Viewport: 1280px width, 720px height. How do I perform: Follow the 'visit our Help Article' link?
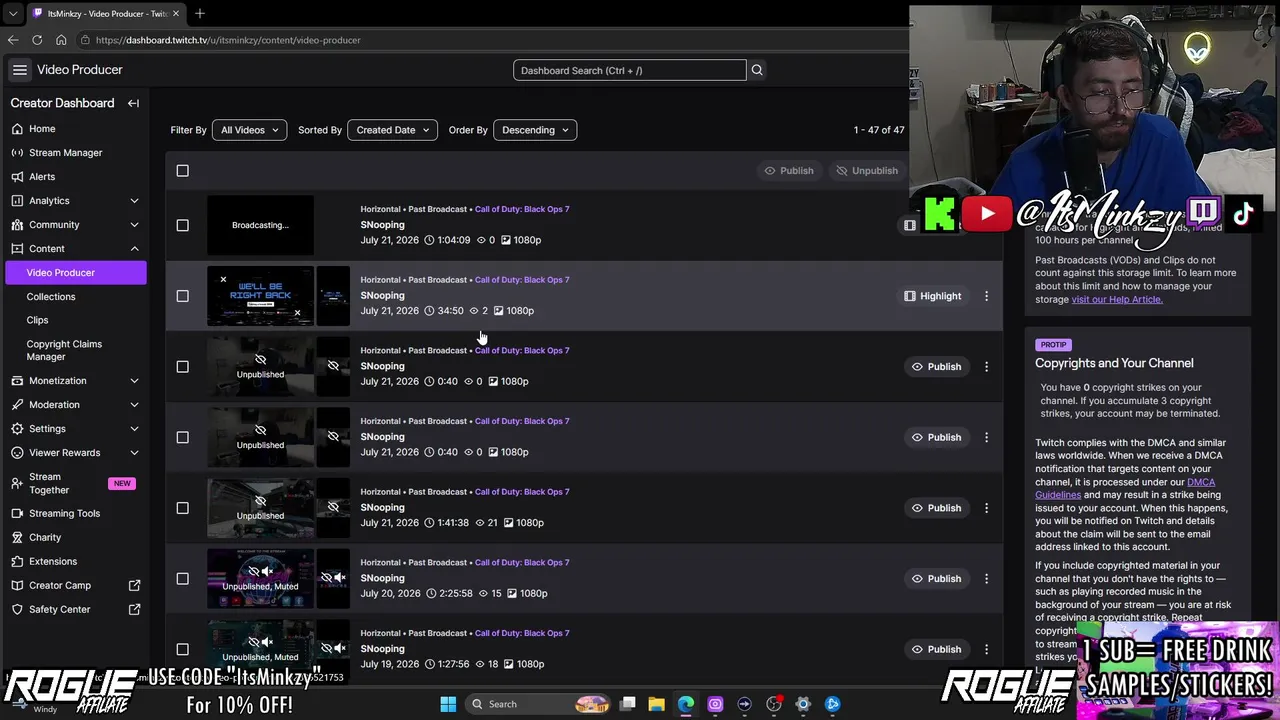(x=1117, y=299)
